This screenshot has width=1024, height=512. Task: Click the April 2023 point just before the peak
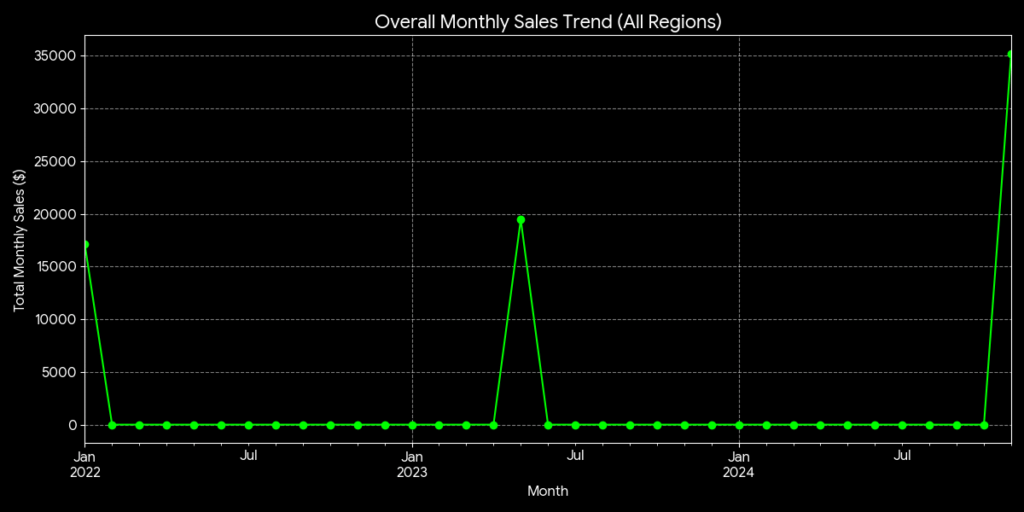pyautogui.click(x=494, y=425)
